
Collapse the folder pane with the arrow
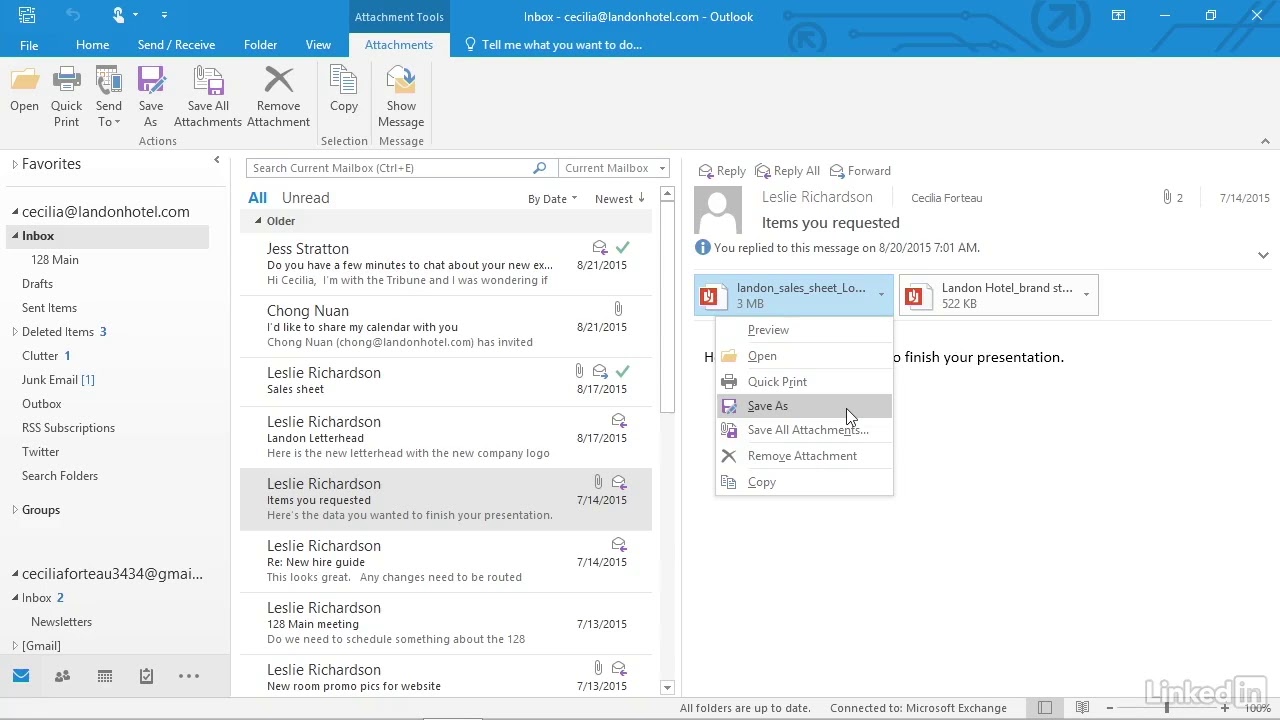click(217, 160)
